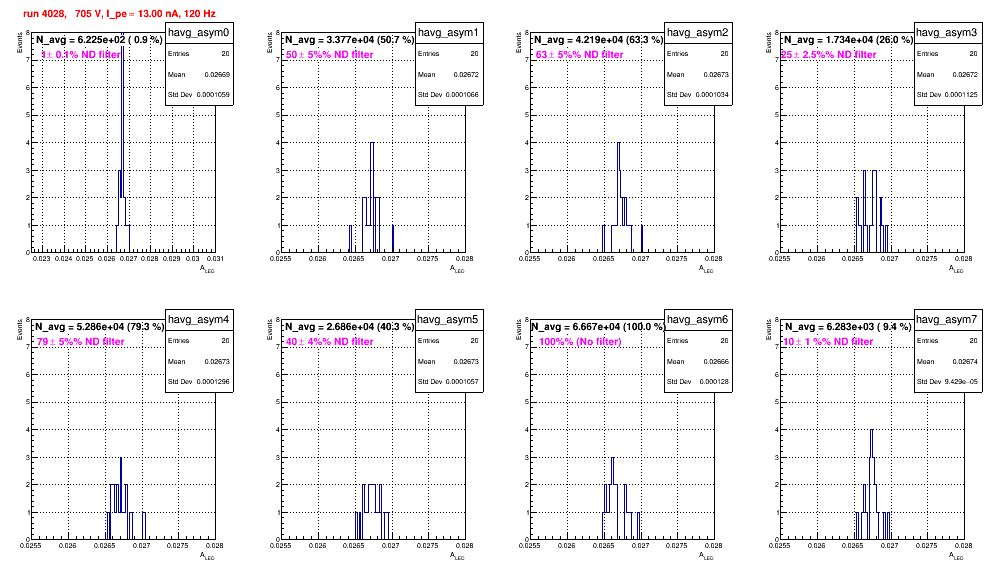
Task: Click the N_avg = 5.286e+04 label
Action: coord(99,327)
